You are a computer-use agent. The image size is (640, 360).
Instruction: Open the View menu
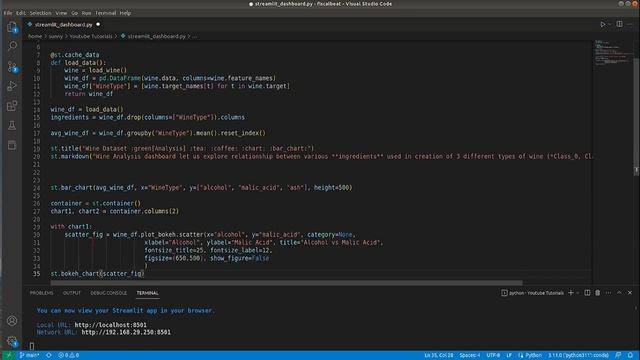click(x=61, y=13)
